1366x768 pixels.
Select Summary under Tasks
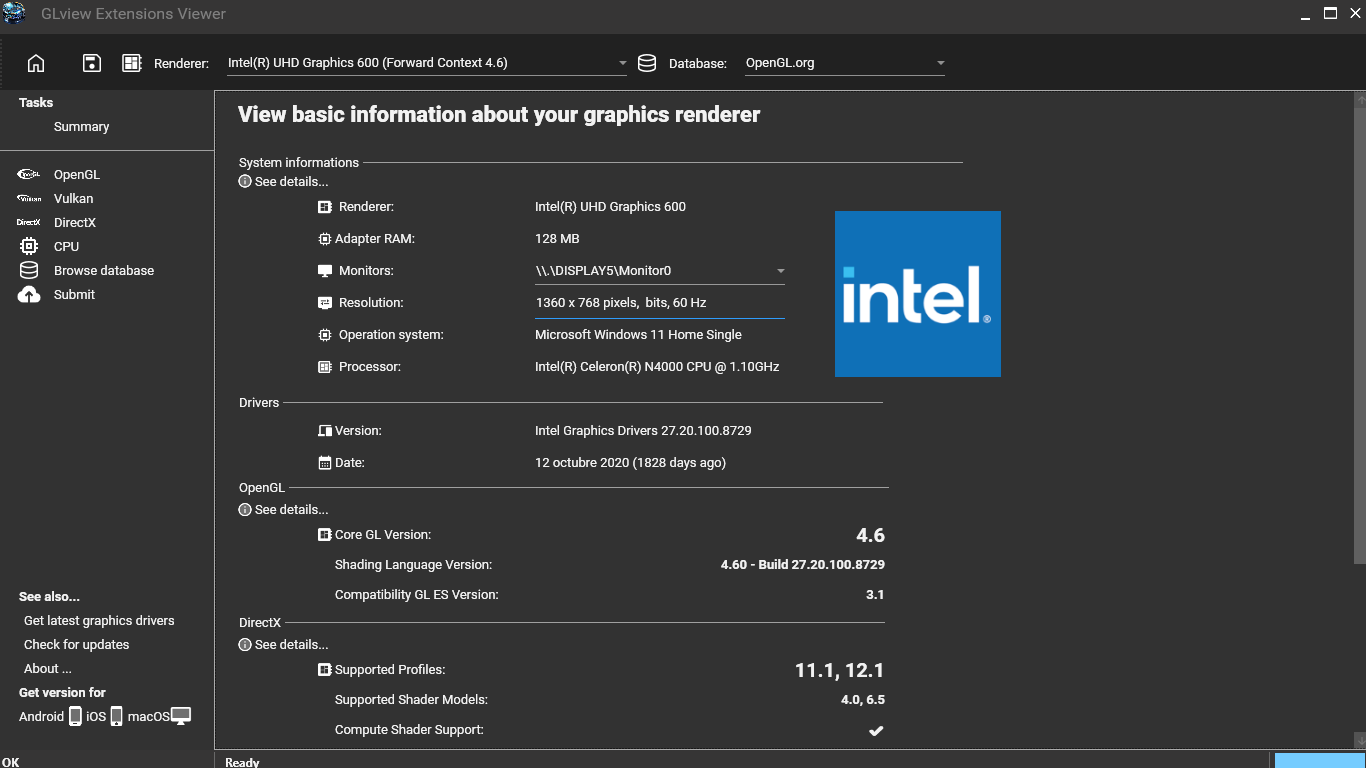pyautogui.click(x=81, y=127)
